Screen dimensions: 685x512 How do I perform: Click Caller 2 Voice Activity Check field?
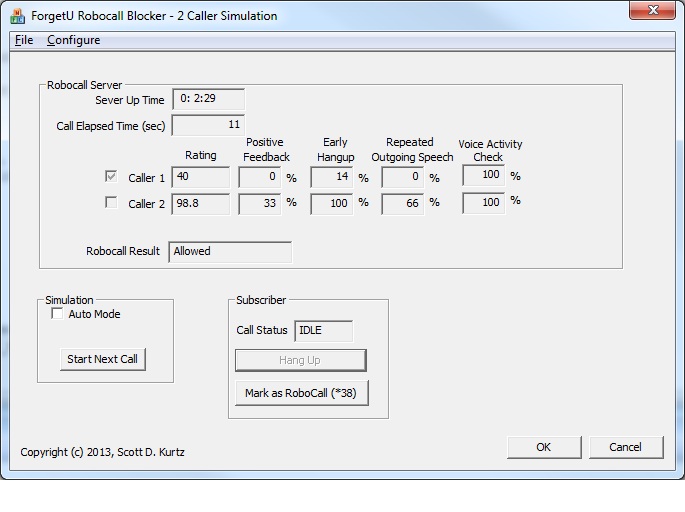tap(484, 203)
